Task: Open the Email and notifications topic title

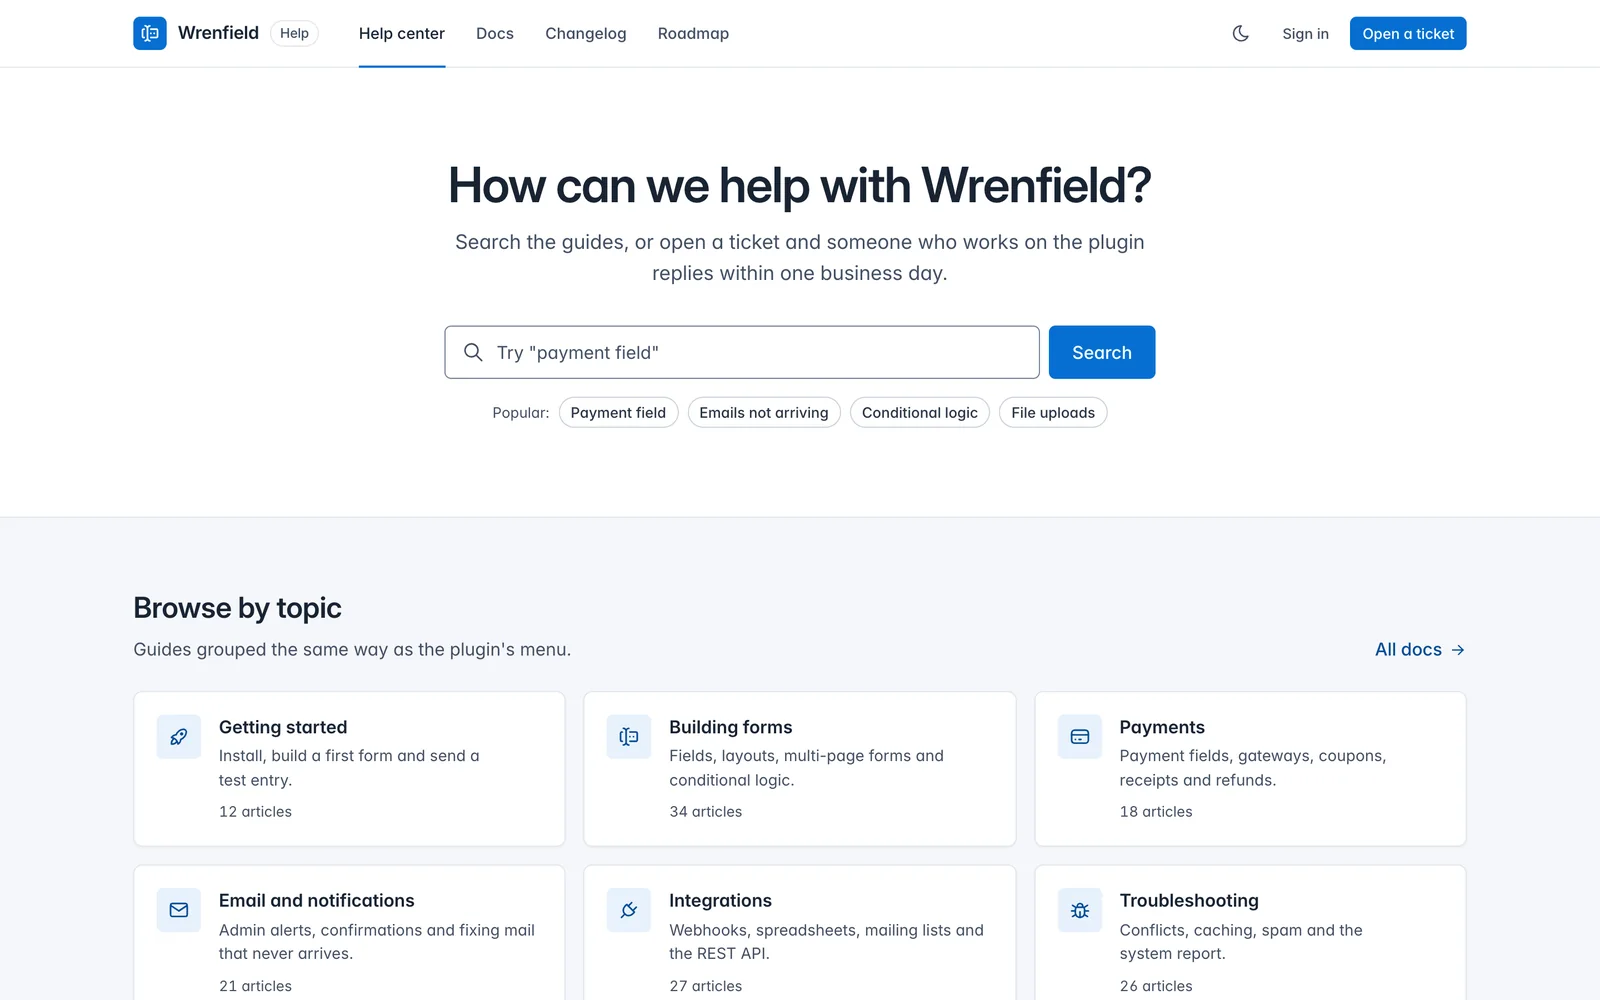Action: [317, 900]
